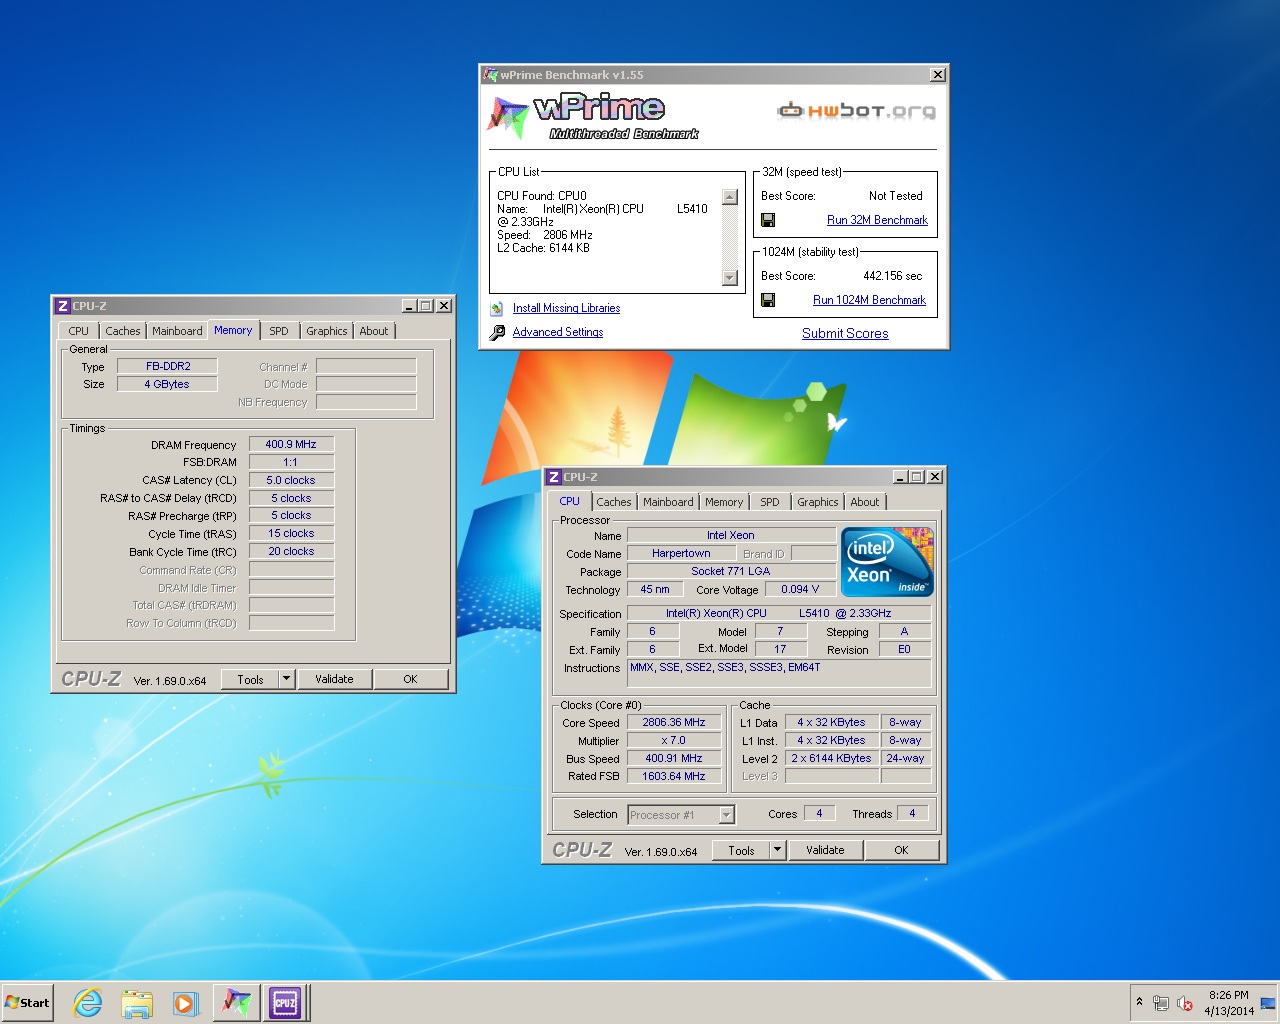Open Windows Explorer folder in taskbar

137,1002
